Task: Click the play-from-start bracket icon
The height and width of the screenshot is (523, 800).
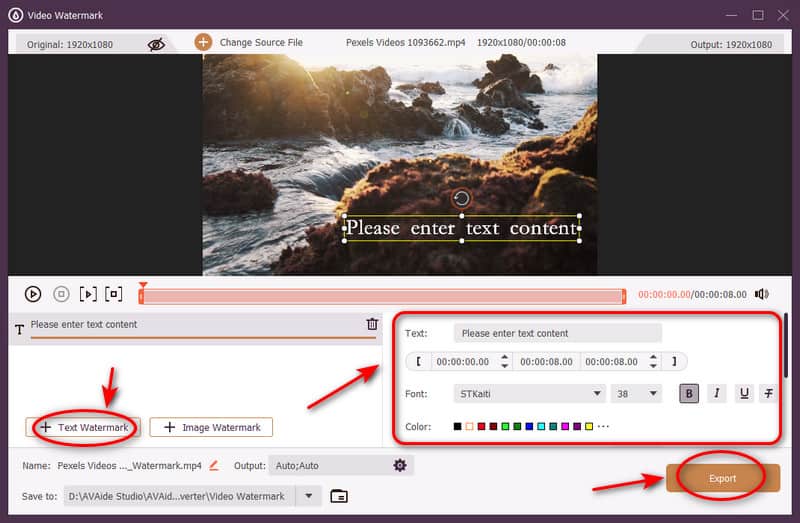Action: pos(88,294)
